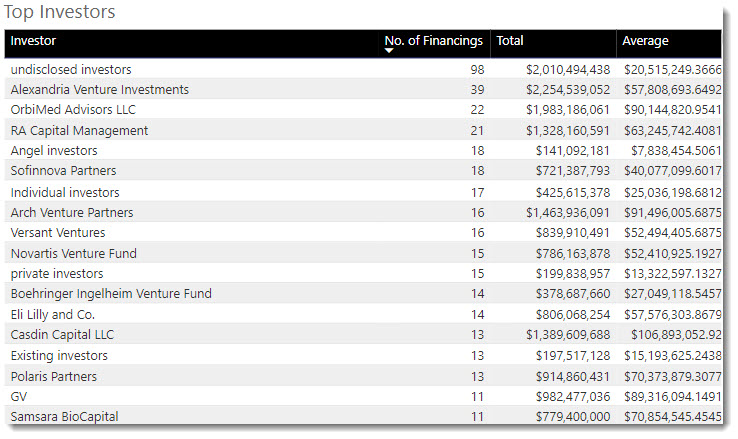Click average $40,077,099.6017
Viewport: 738px width, 439px height.
coord(673,171)
